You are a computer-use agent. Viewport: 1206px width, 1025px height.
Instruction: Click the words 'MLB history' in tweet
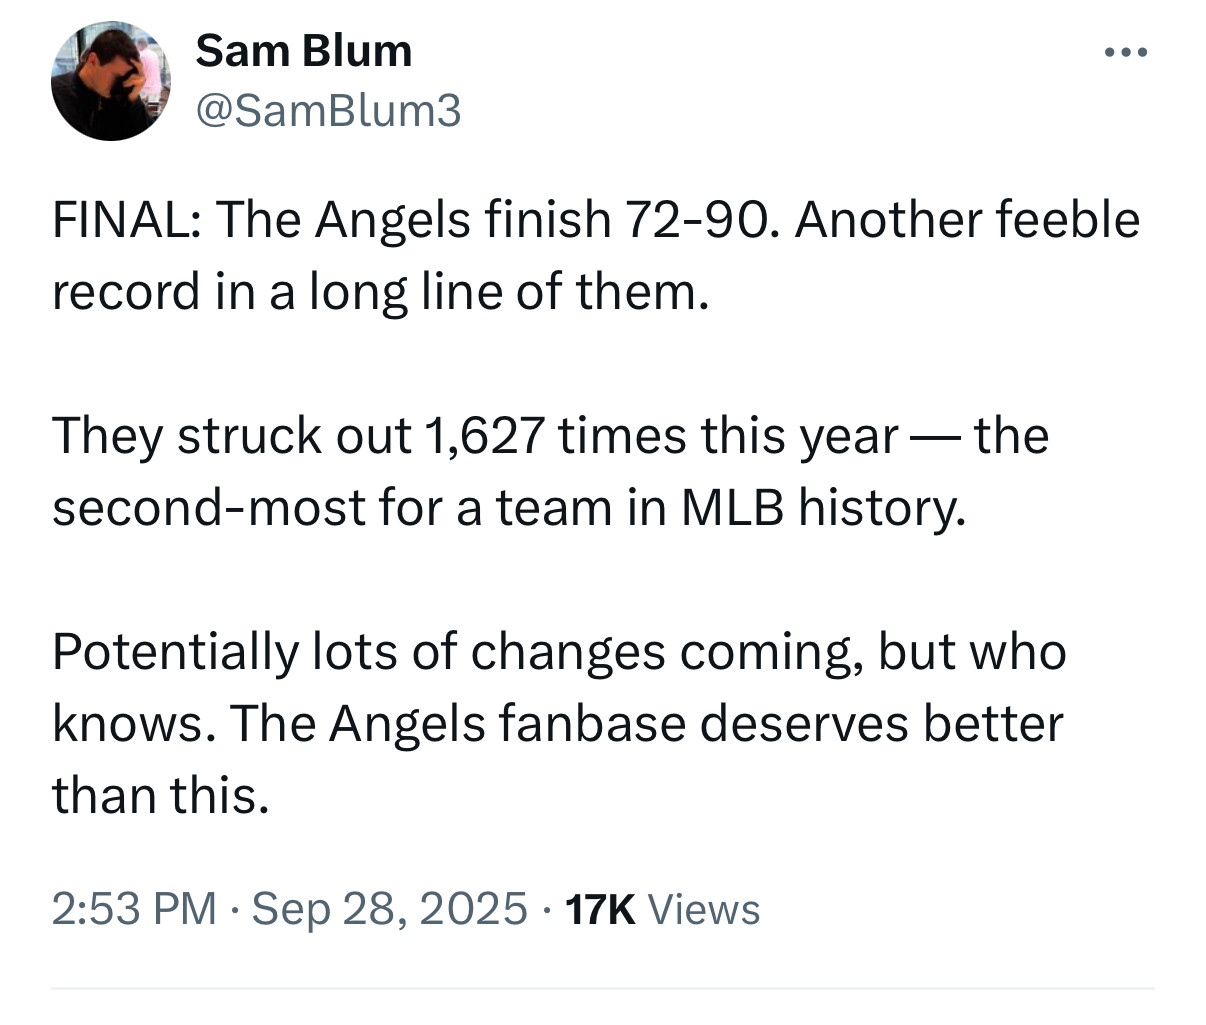pyautogui.click(x=824, y=508)
